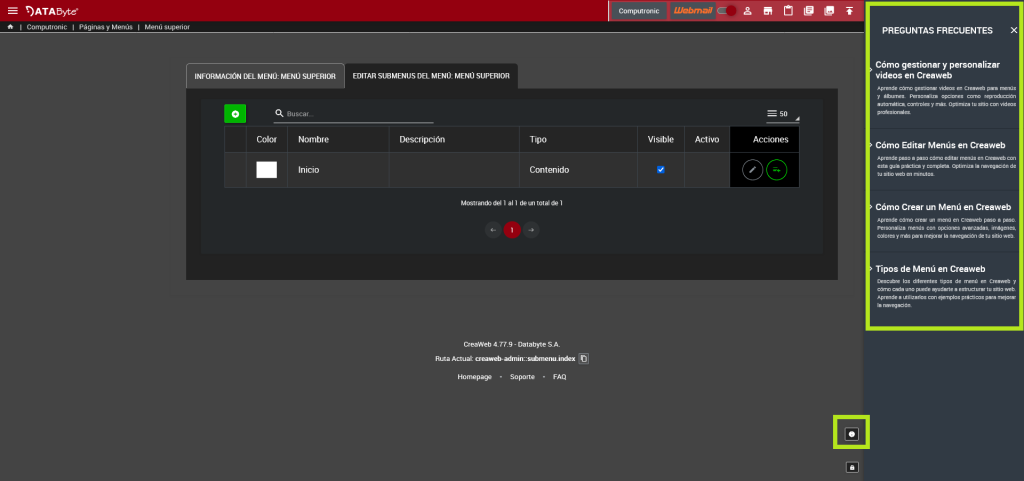Select Editar Submenus del Menú tab
This screenshot has height=481, width=1024.
pyautogui.click(x=431, y=76)
